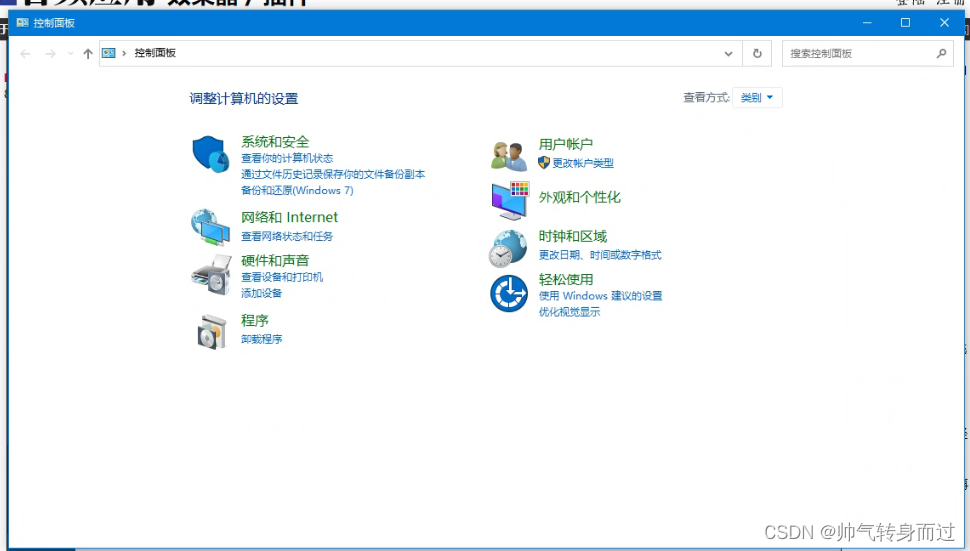Screen dimensions: 970x551
Task: Click 更改日期、时间或数字格式 link
Action: (x=600, y=255)
